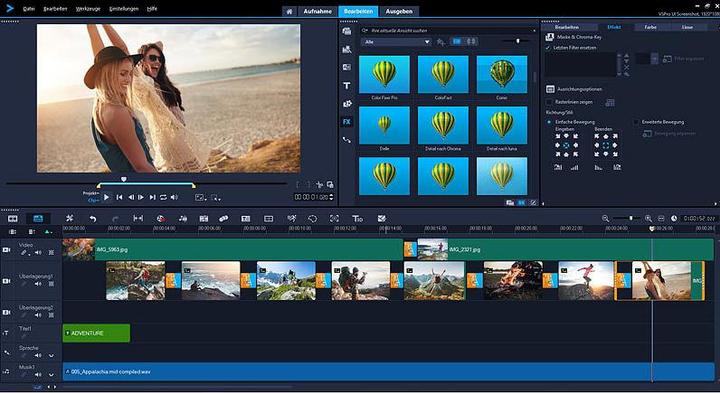Mute the Musik1 track audio
The height and width of the screenshot is (393, 720).
tap(38, 375)
